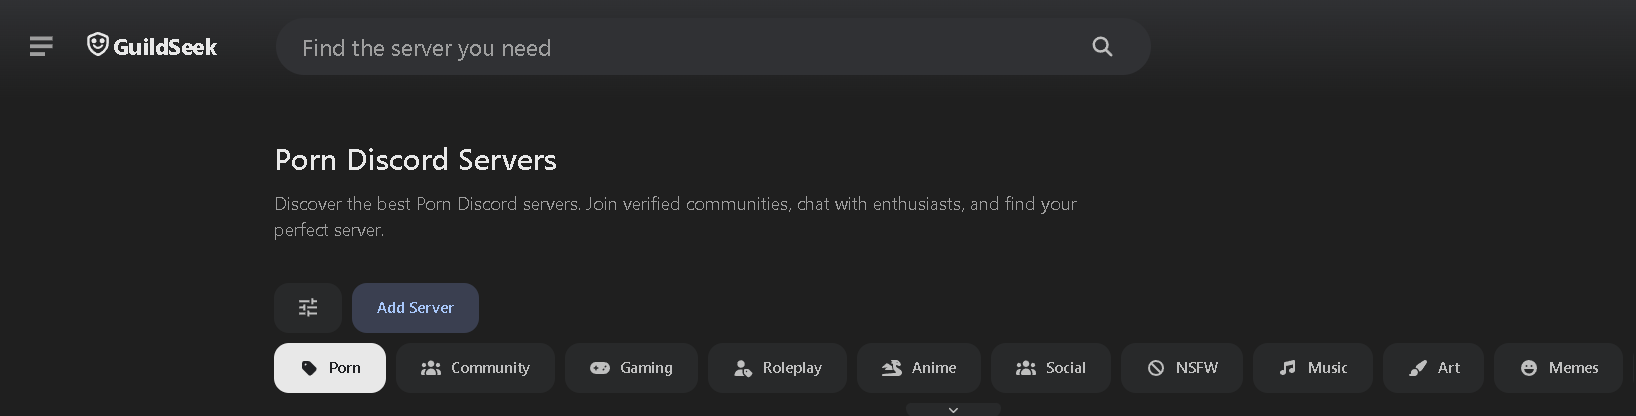1636x416 pixels.
Task: Open the filter sliders icon button
Action: (308, 308)
